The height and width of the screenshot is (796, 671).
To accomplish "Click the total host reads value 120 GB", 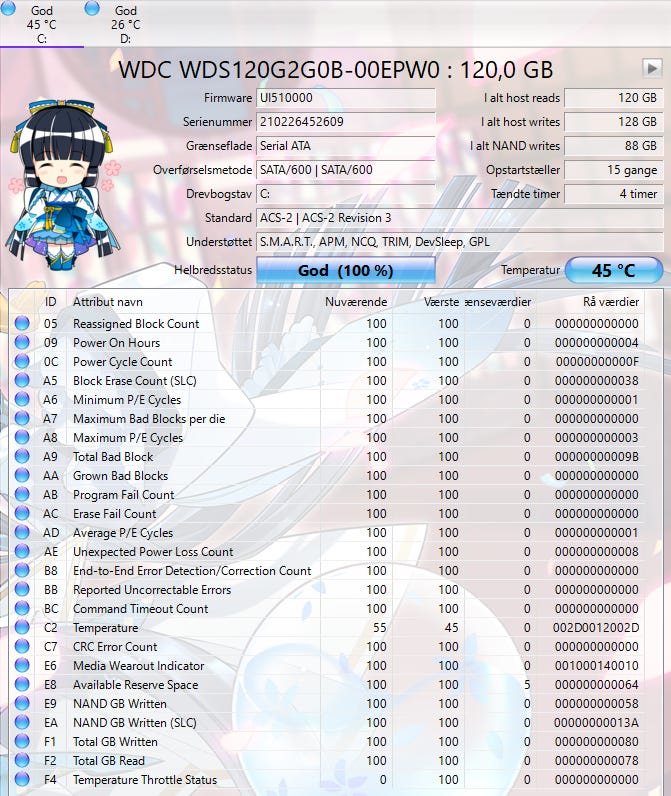I will tap(614, 98).
